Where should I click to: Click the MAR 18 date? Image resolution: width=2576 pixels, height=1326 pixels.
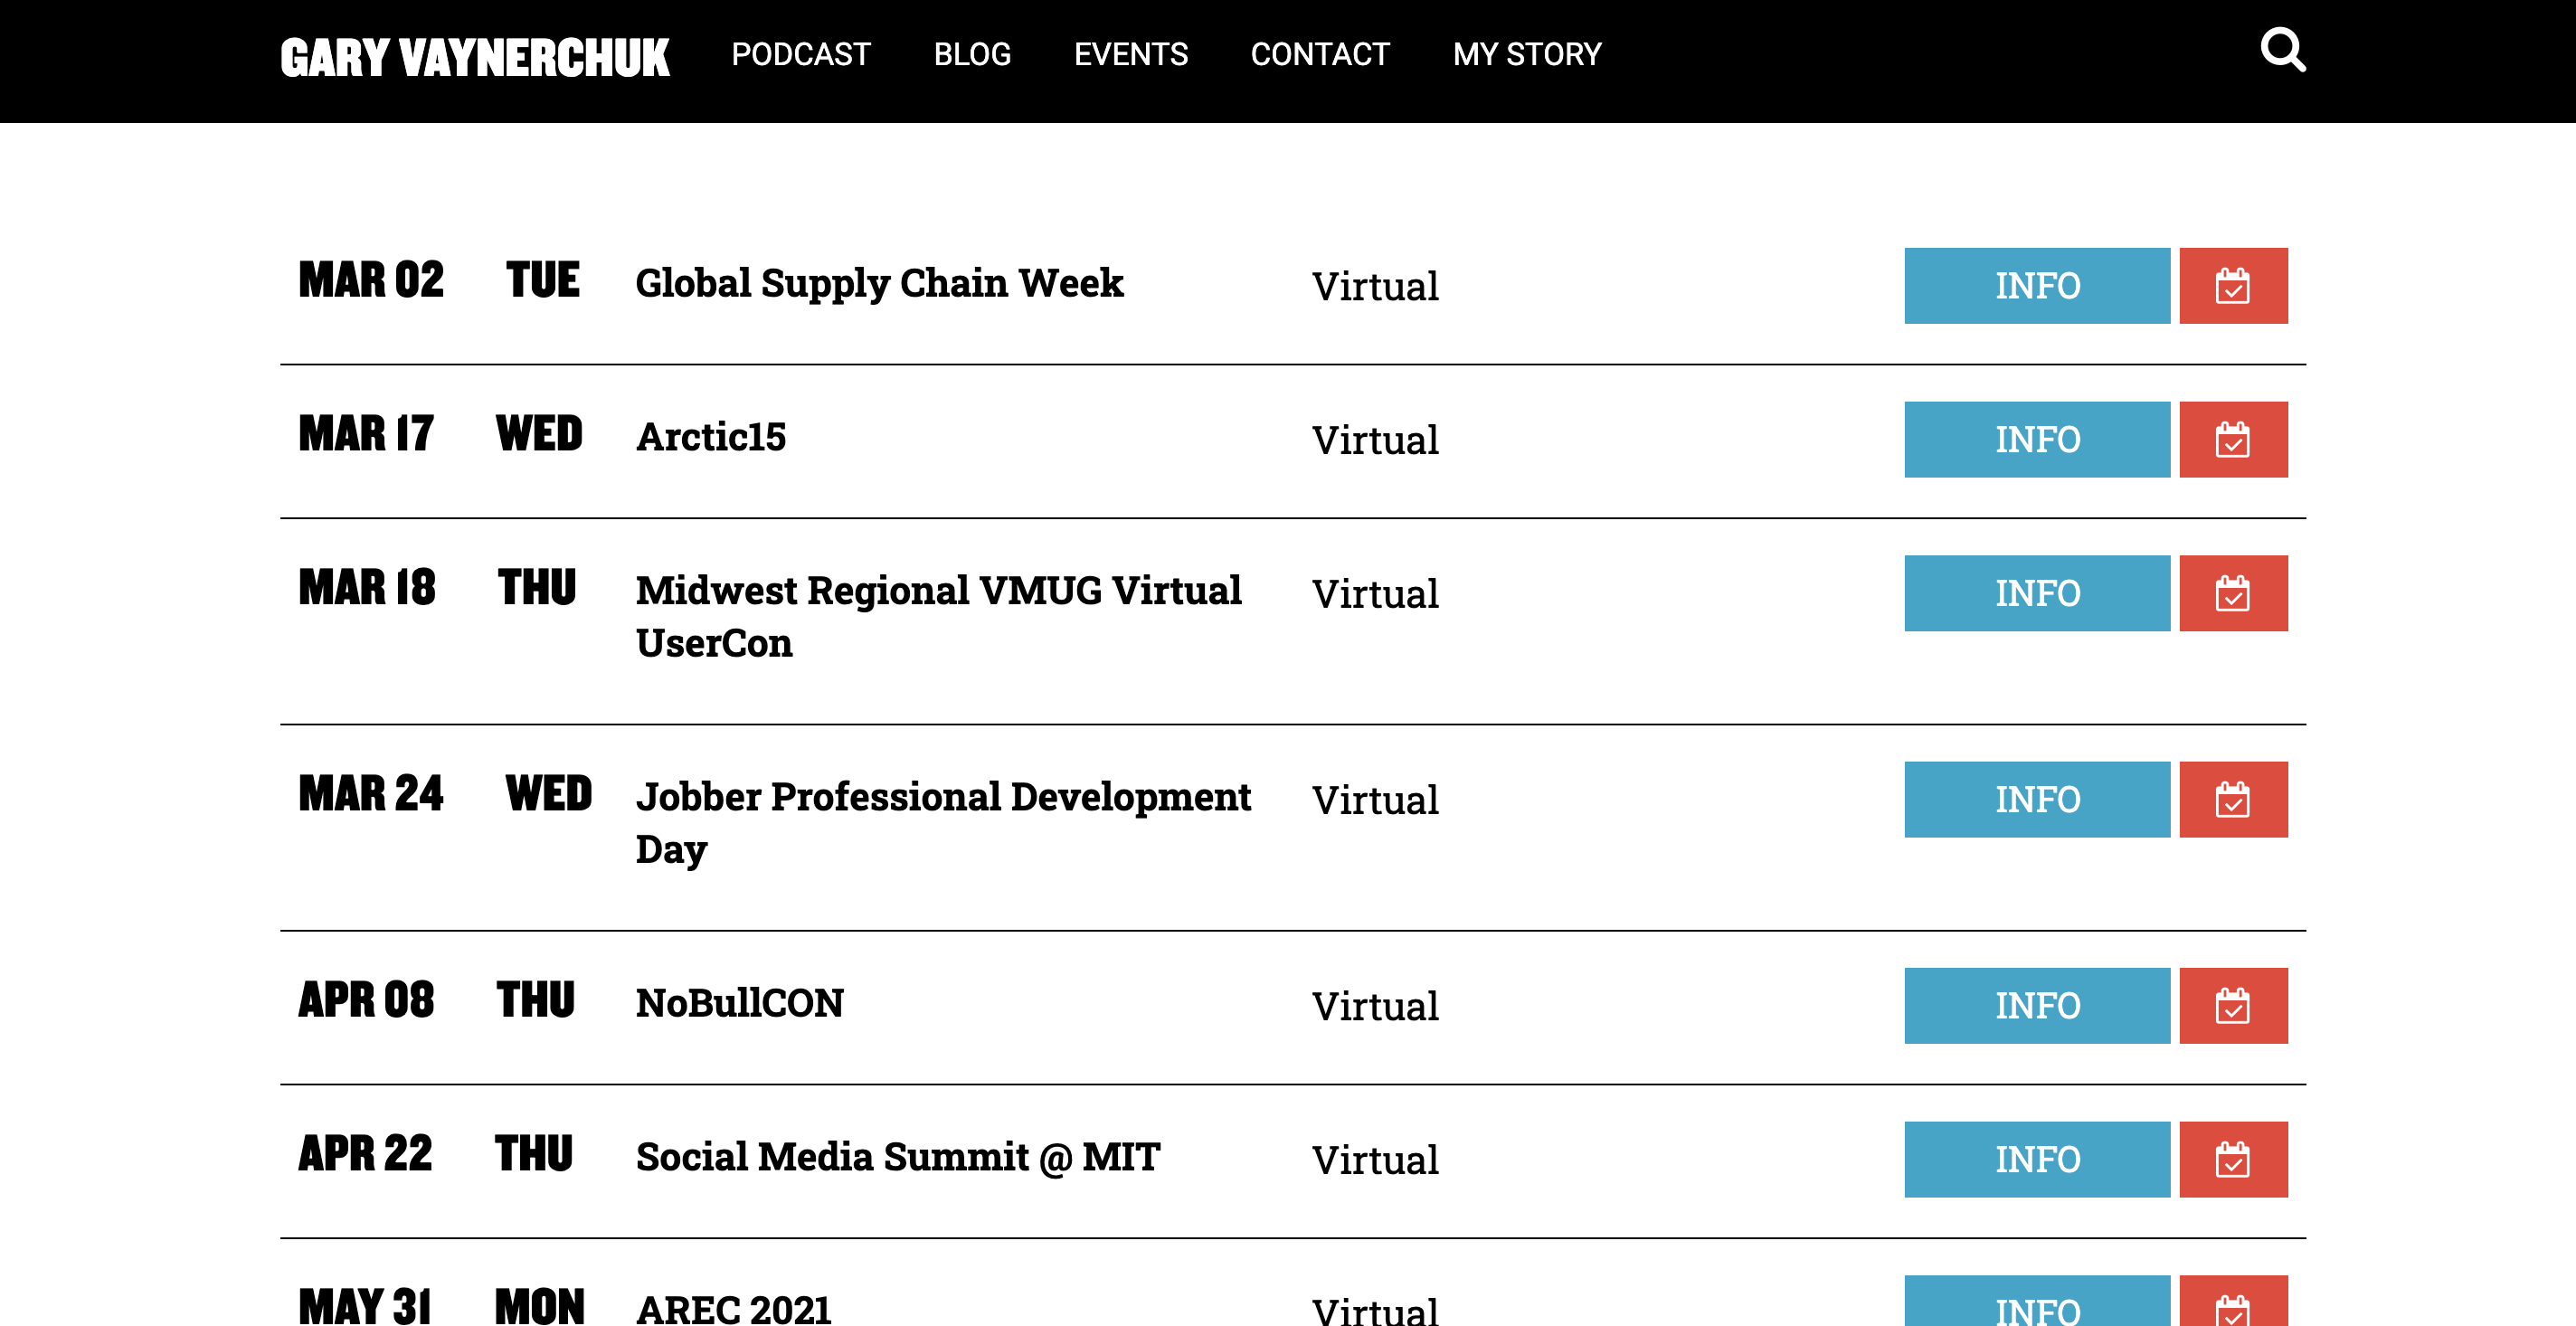367,588
